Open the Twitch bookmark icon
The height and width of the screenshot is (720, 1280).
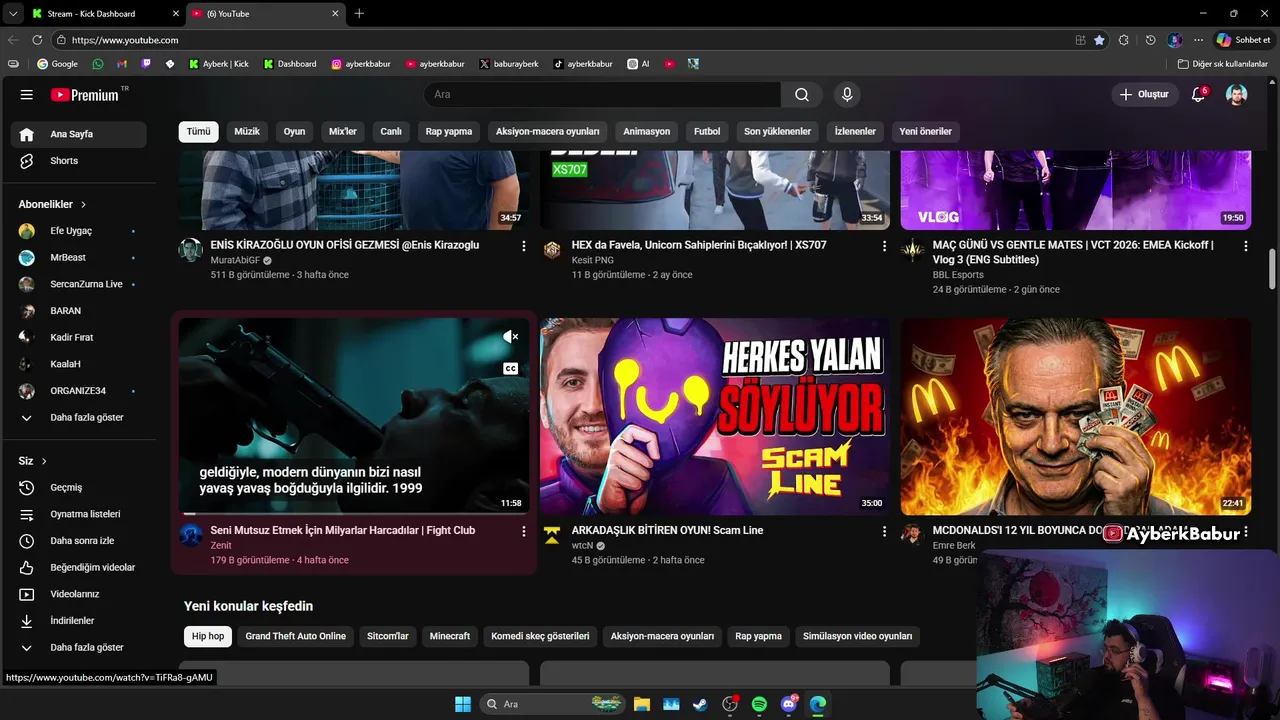tap(146, 64)
